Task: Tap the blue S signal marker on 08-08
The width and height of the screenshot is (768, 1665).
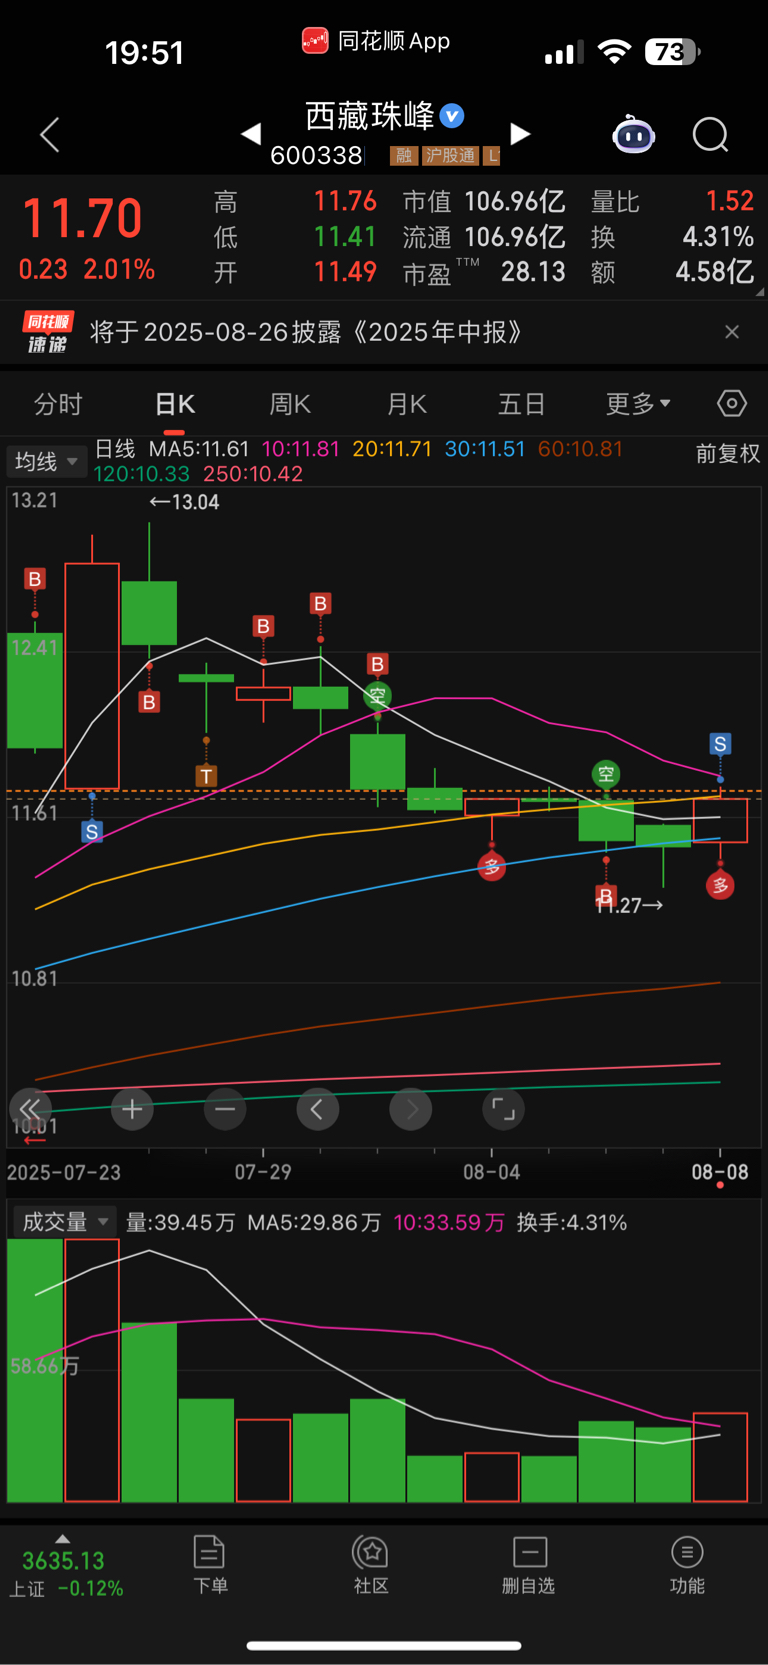Action: [720, 744]
